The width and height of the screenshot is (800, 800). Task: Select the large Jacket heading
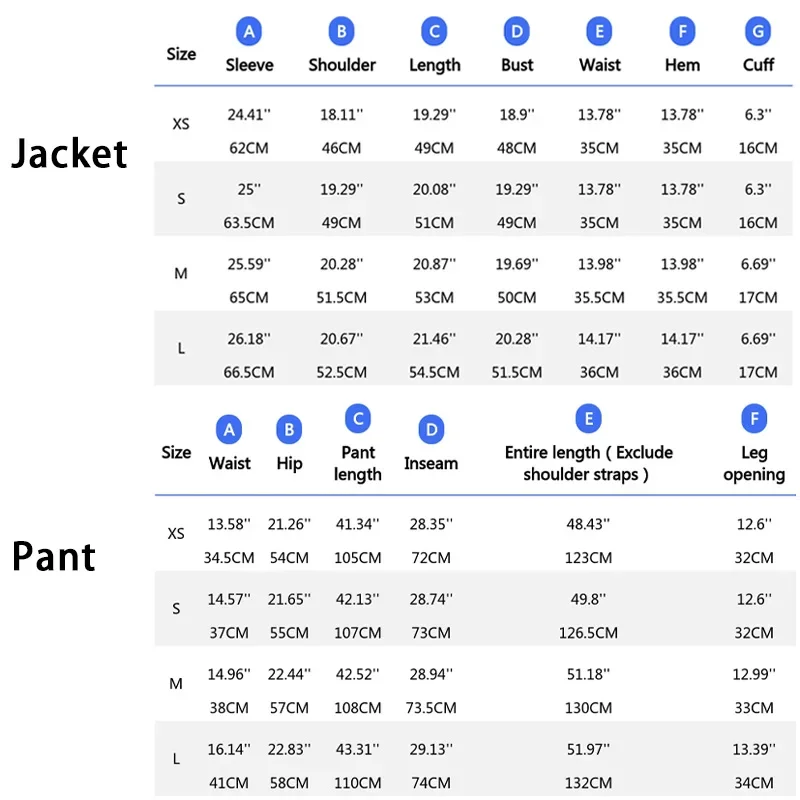[69, 153]
